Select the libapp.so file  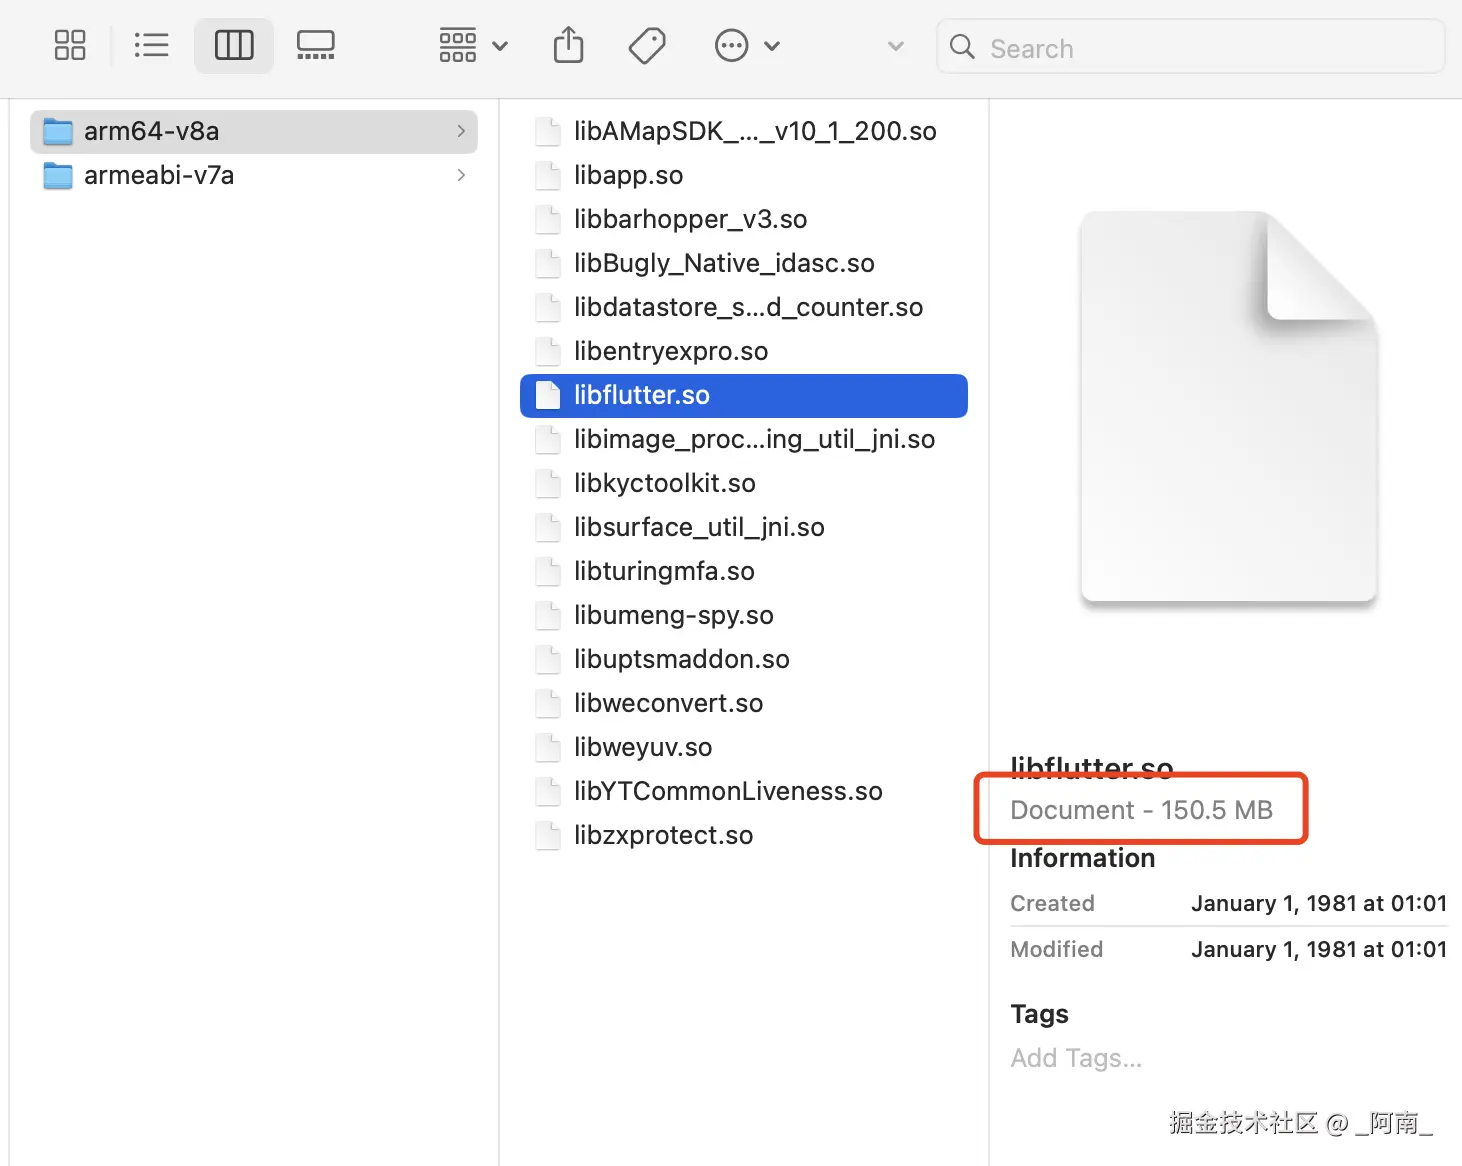click(x=628, y=175)
